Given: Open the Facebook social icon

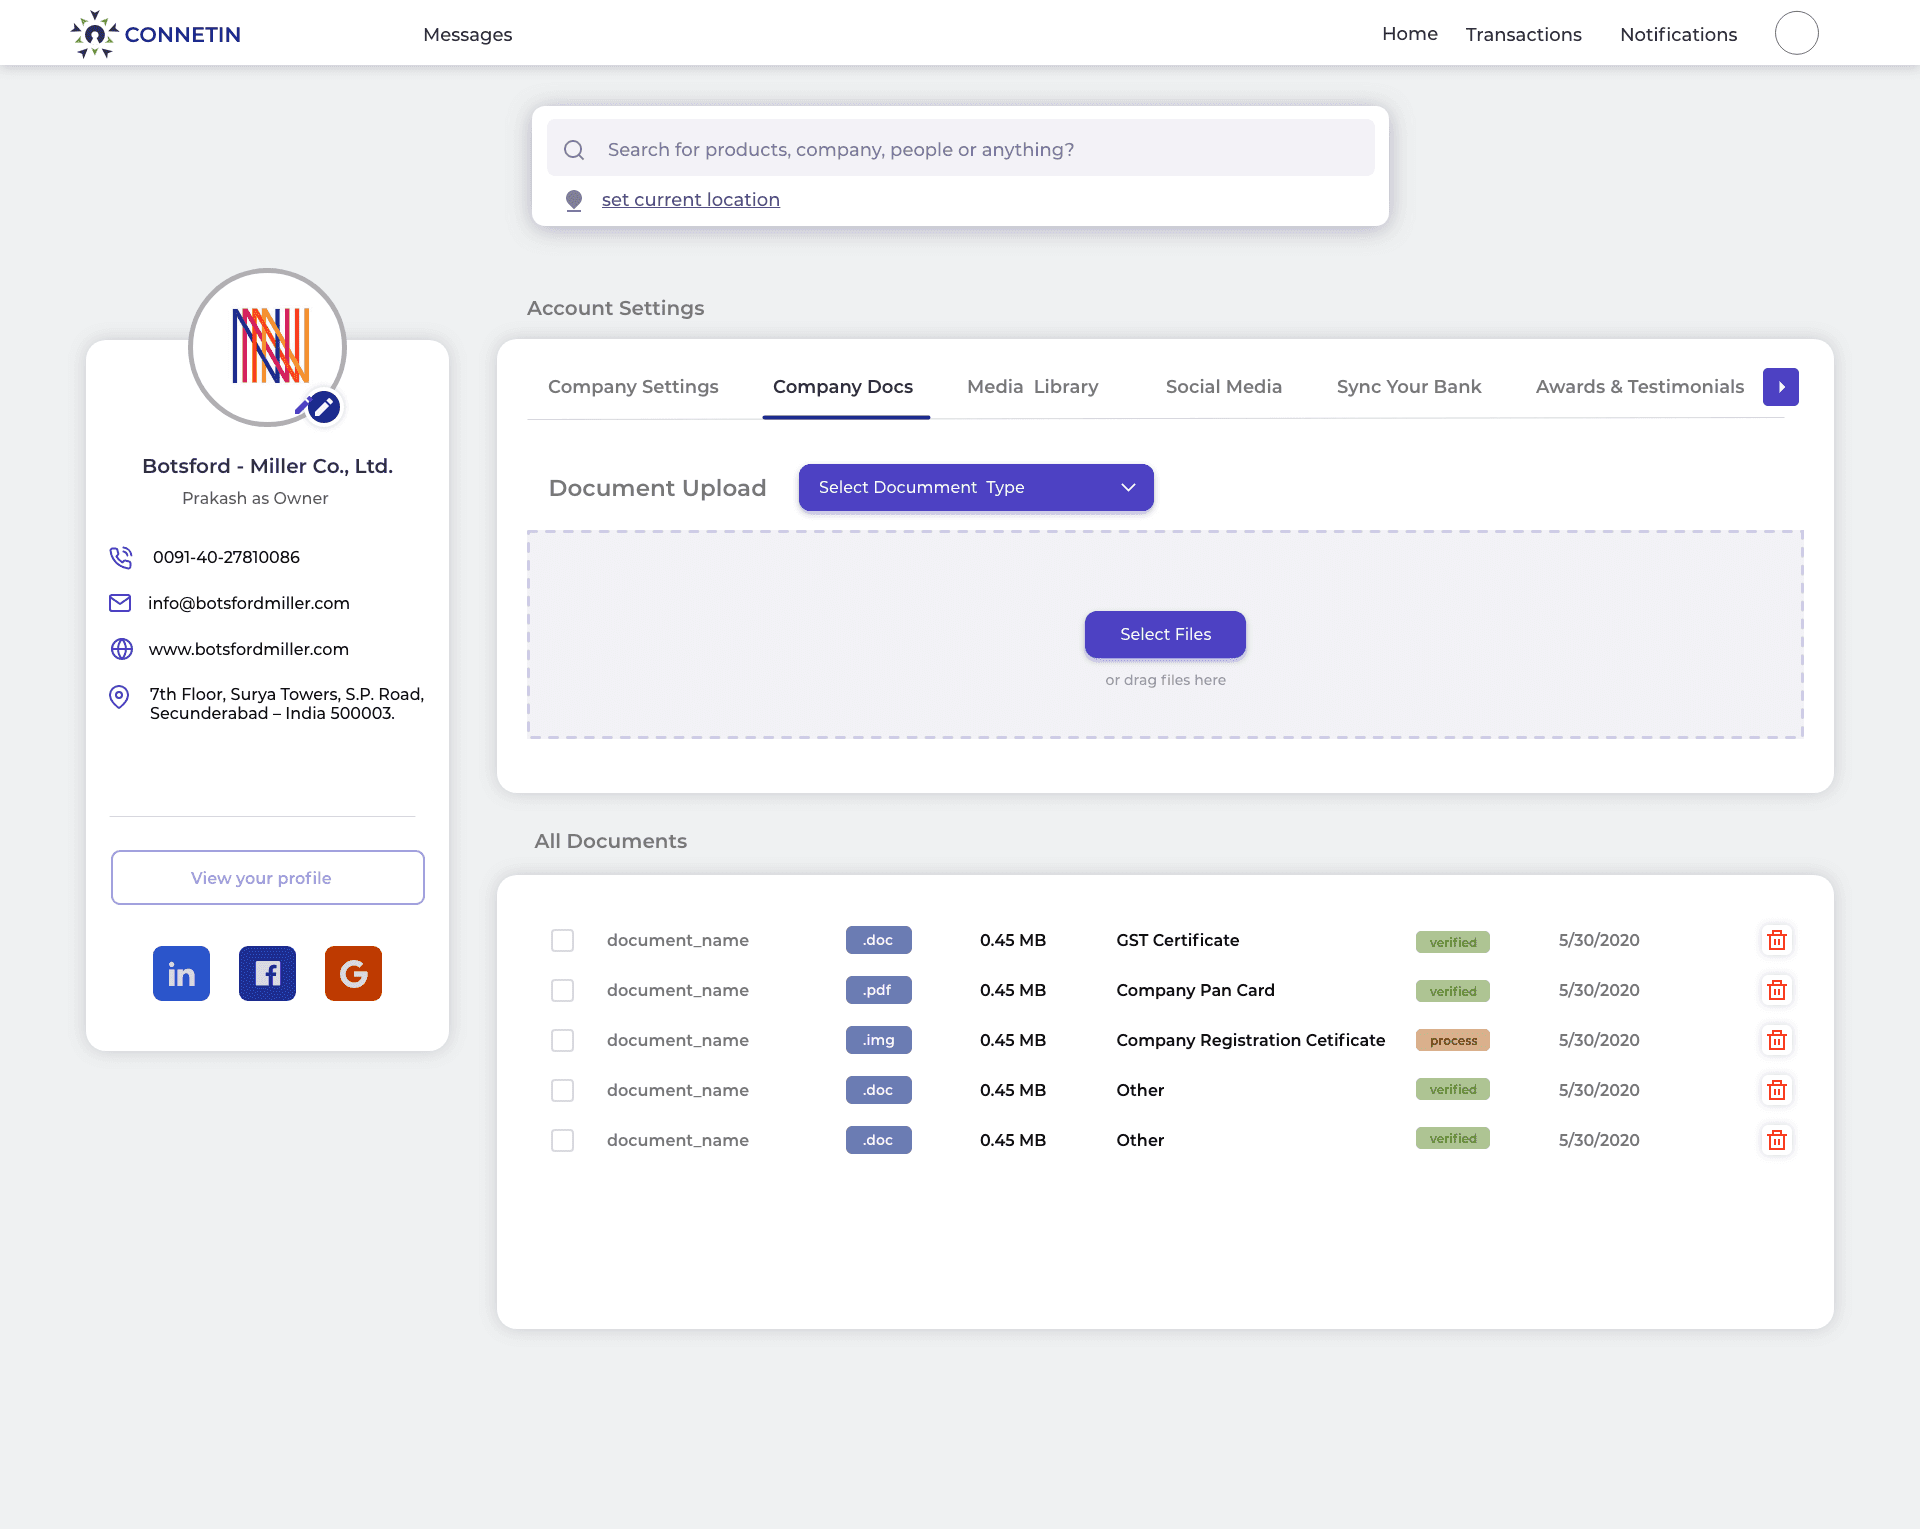Looking at the screenshot, I should (x=267, y=973).
